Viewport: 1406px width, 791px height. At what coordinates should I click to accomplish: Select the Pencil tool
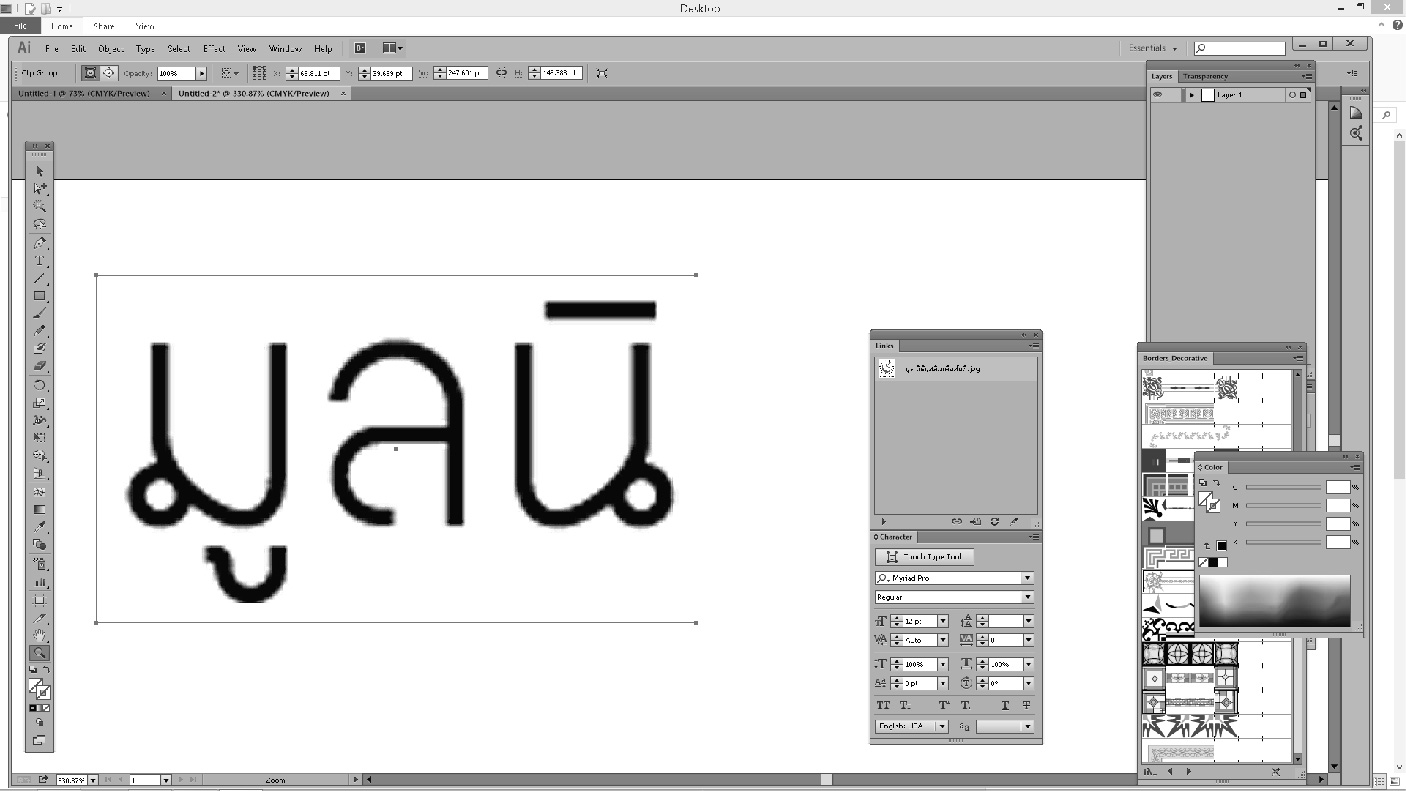(40, 330)
